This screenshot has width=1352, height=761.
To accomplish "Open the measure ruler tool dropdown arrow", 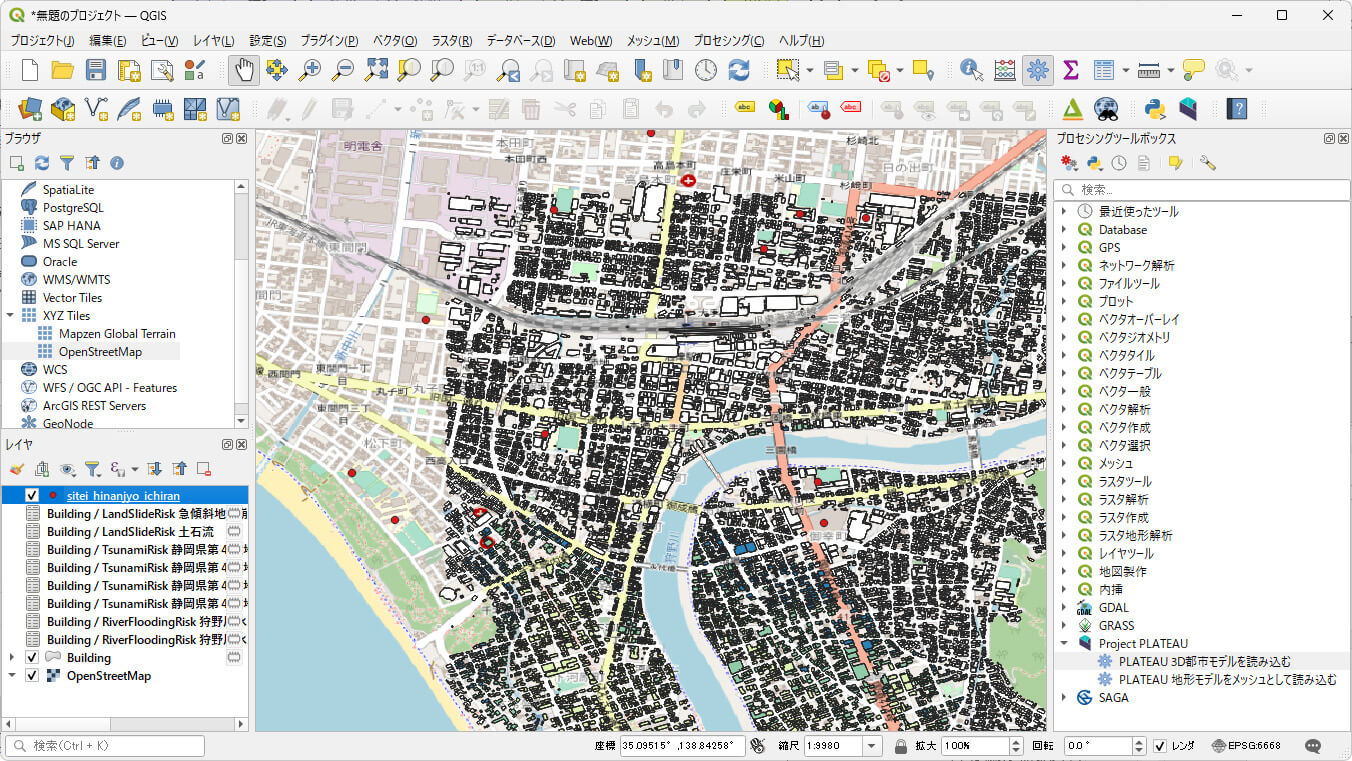I will pyautogui.click(x=1170, y=70).
